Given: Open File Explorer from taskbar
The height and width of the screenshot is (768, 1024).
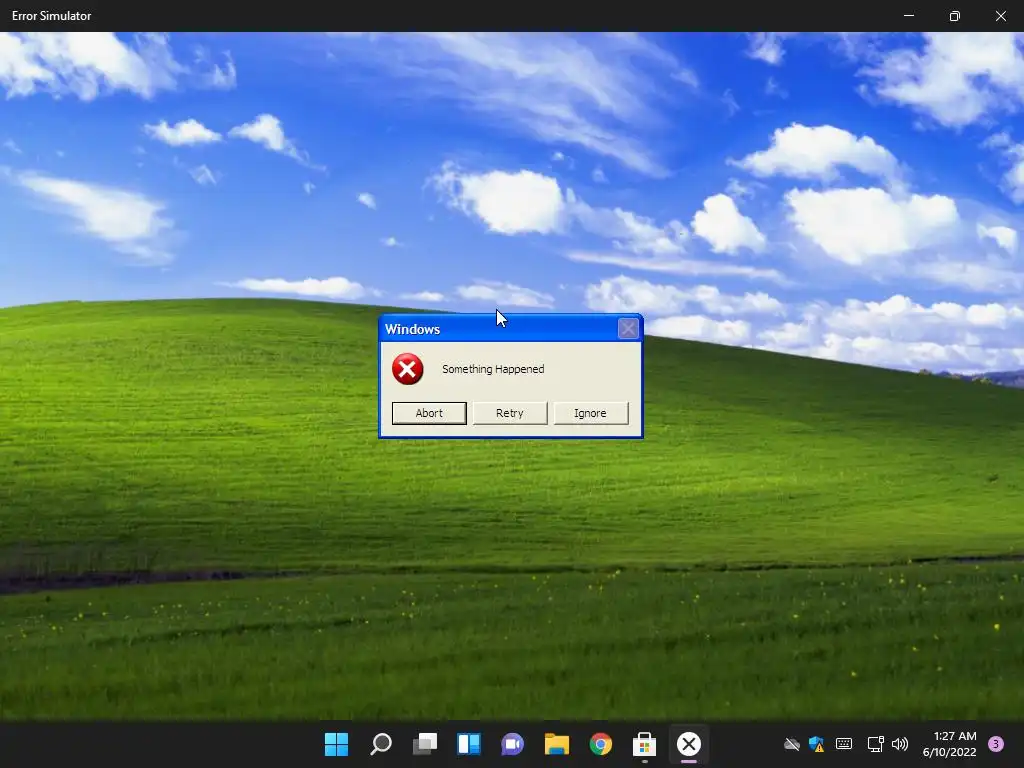Looking at the screenshot, I should 557,744.
